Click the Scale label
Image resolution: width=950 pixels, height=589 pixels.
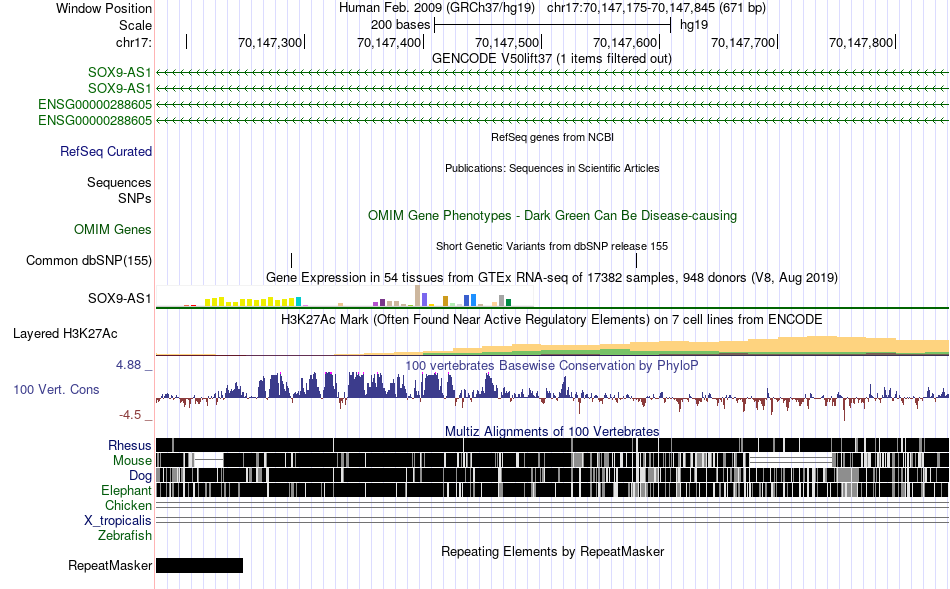click(x=135, y=25)
